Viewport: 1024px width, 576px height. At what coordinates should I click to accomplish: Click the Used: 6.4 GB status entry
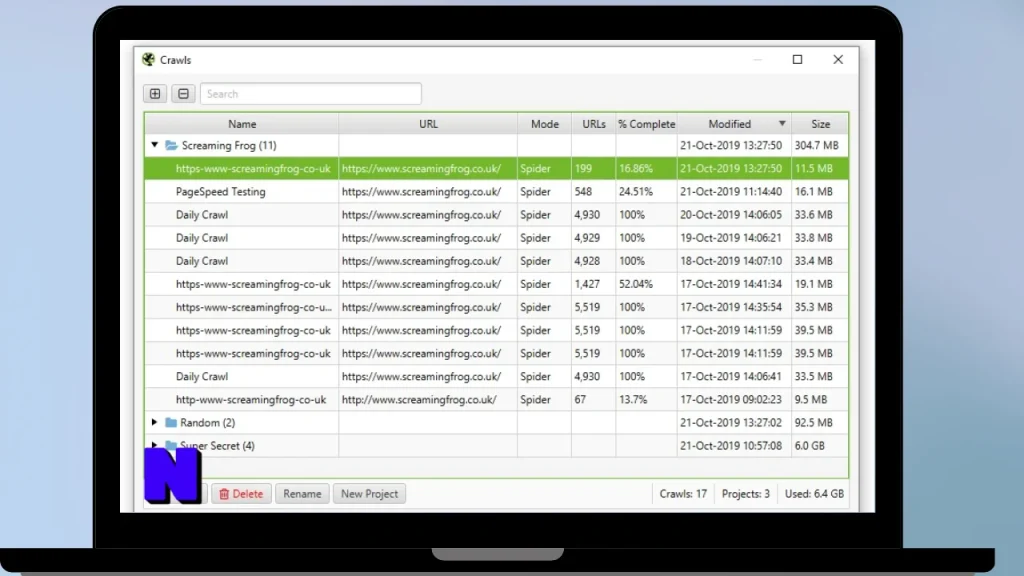(814, 494)
